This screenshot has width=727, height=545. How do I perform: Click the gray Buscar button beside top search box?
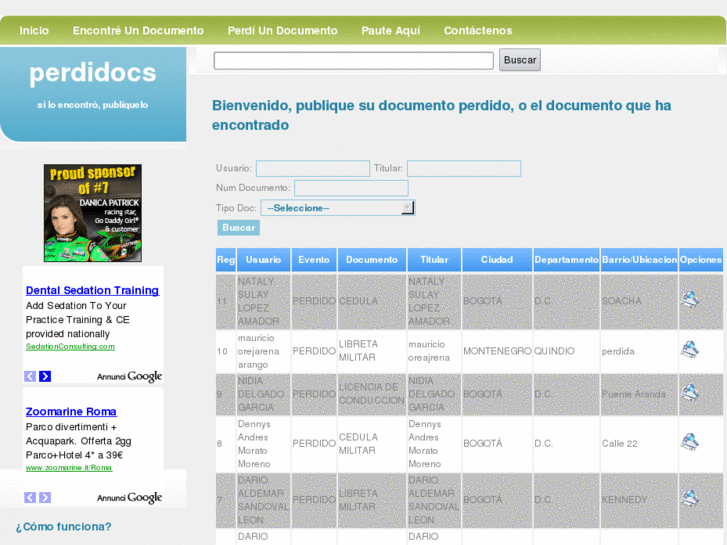(520, 60)
